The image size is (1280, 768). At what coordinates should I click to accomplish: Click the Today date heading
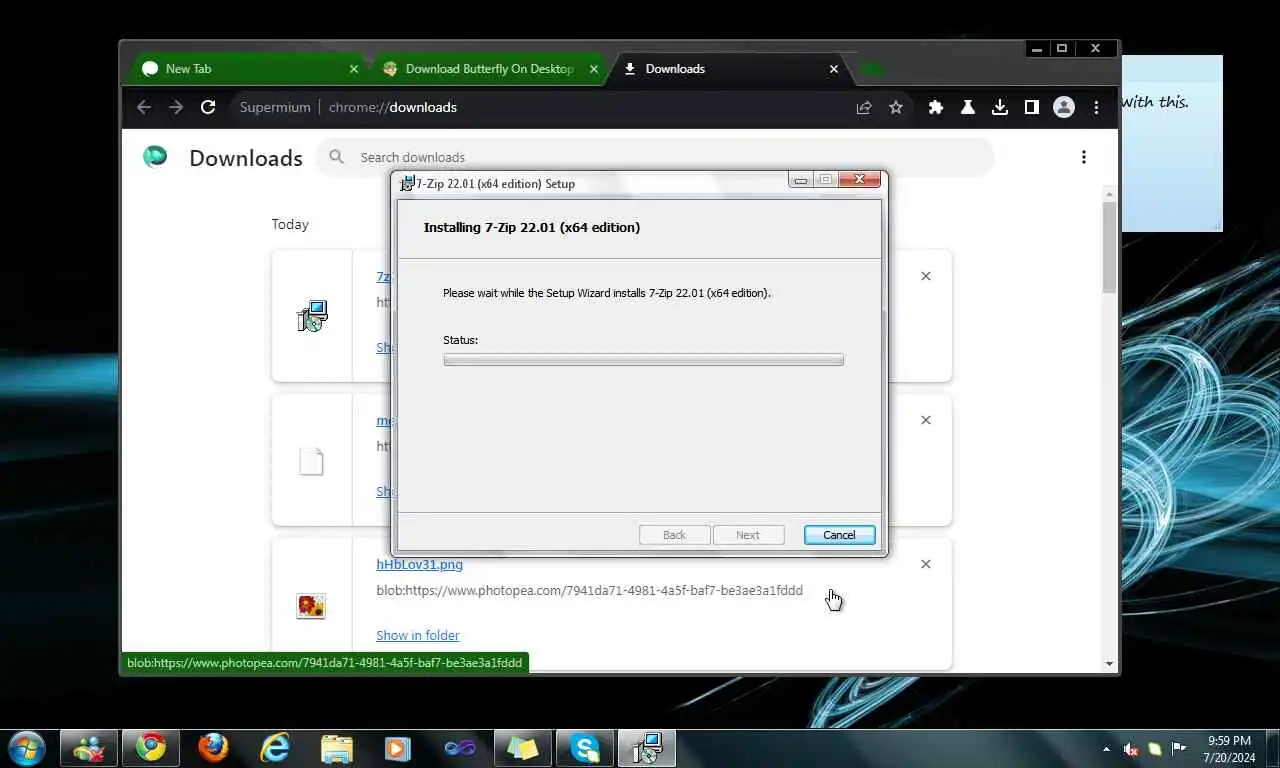pyautogui.click(x=290, y=224)
